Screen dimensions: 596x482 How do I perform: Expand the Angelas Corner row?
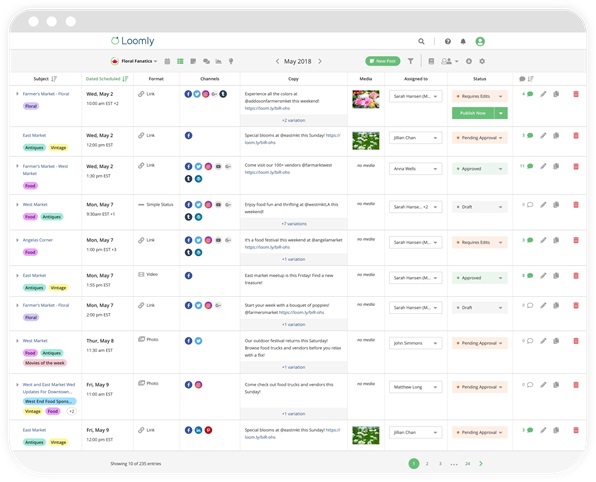[x=17, y=240]
